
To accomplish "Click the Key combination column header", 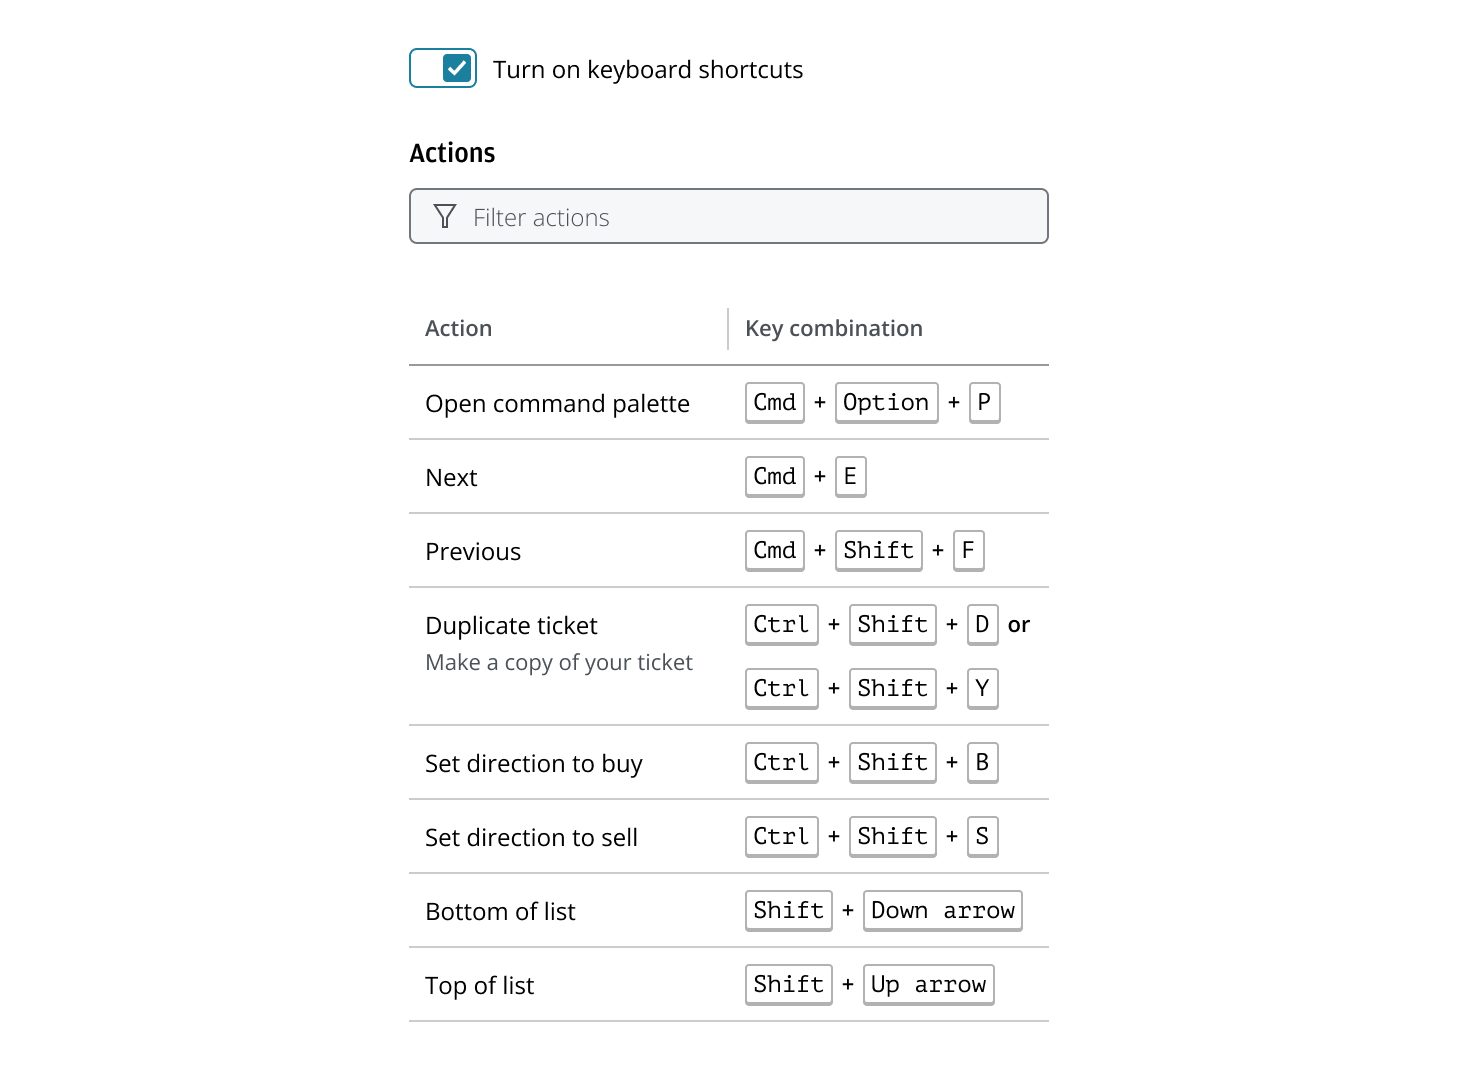I will point(833,328).
